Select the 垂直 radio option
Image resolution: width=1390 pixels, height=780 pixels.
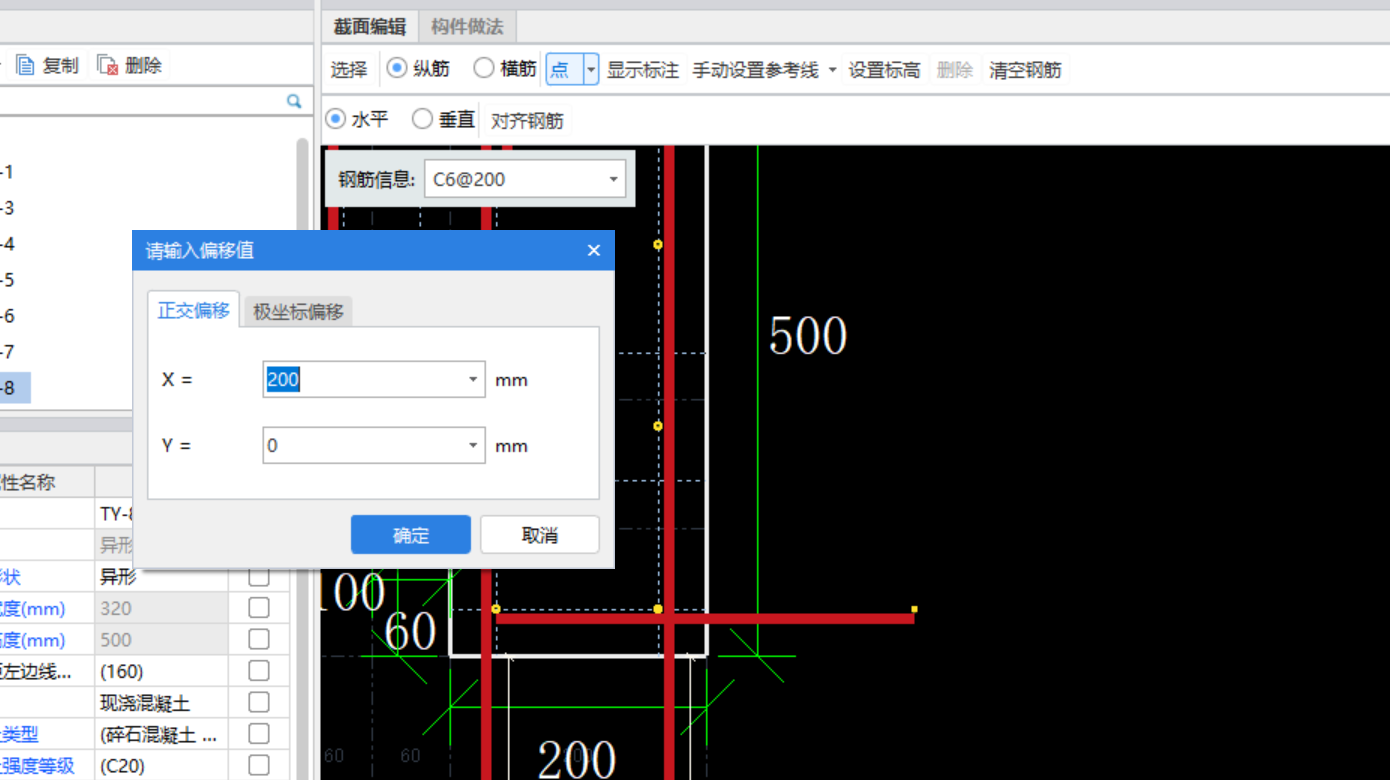coord(423,120)
